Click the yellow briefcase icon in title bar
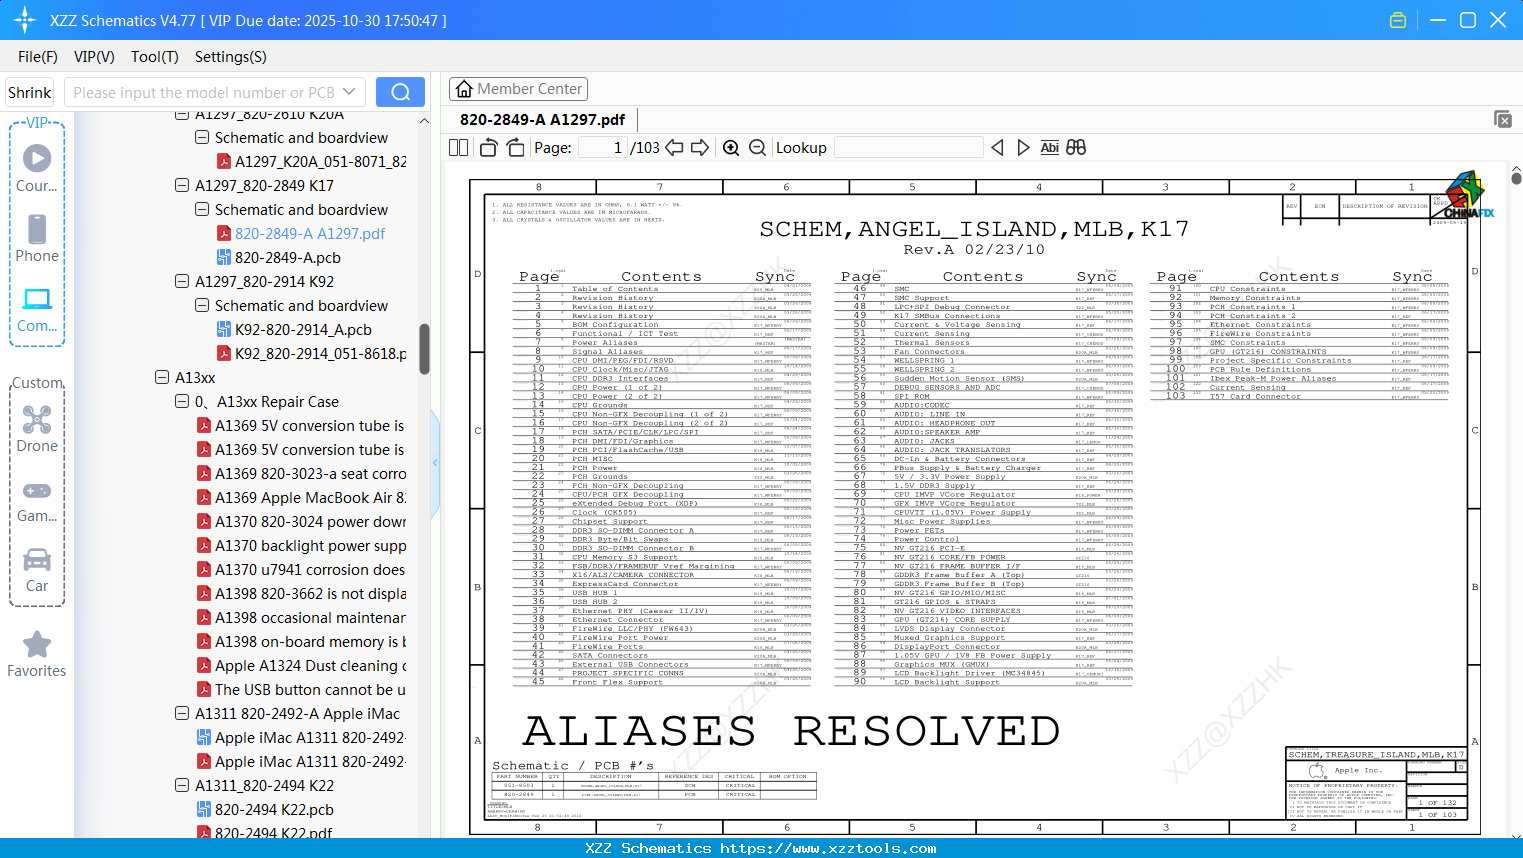Image resolution: width=1523 pixels, height=858 pixels. coord(1398,20)
